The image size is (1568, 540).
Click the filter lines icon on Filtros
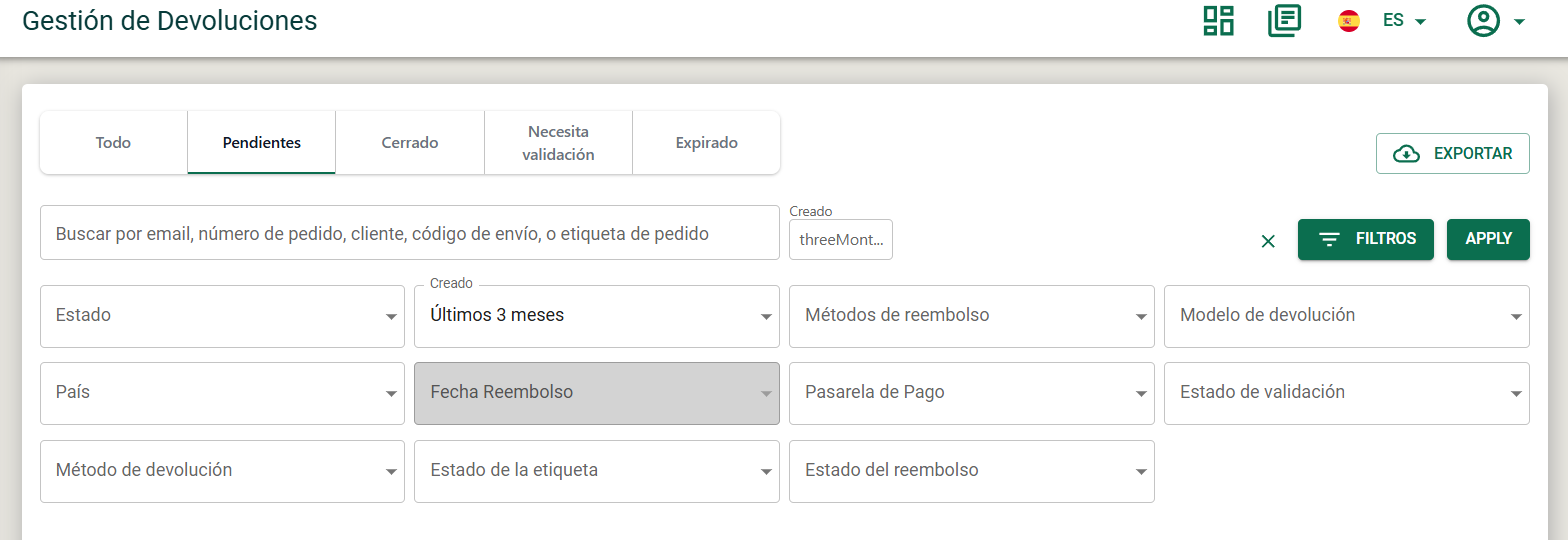[1329, 240]
